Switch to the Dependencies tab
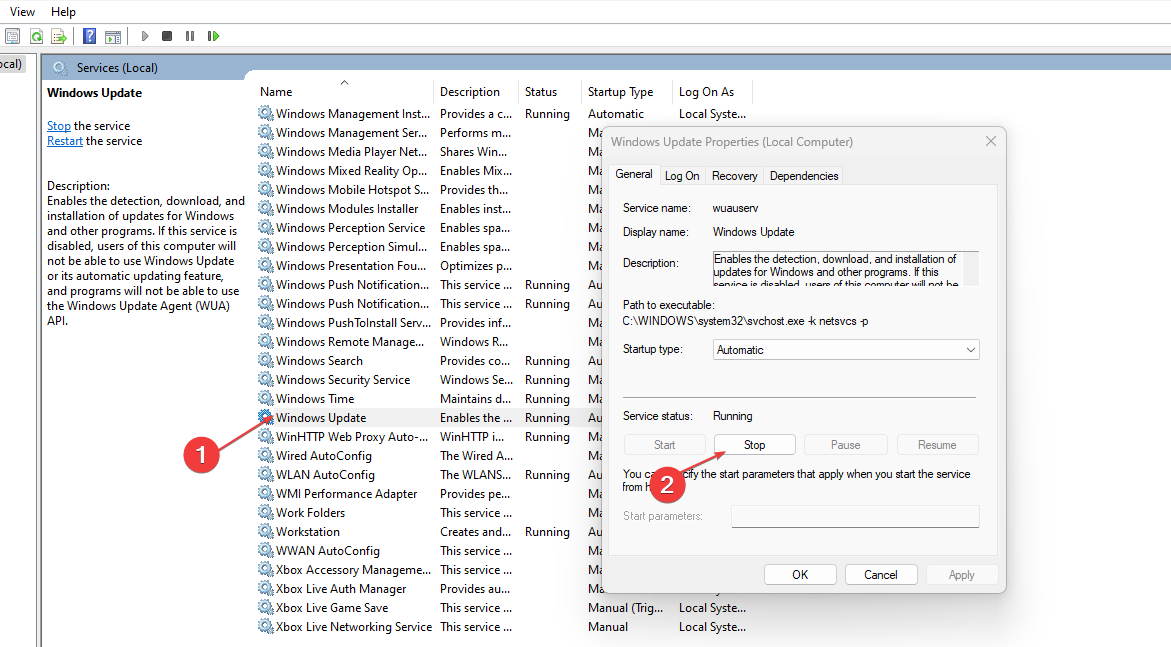 pyautogui.click(x=804, y=176)
